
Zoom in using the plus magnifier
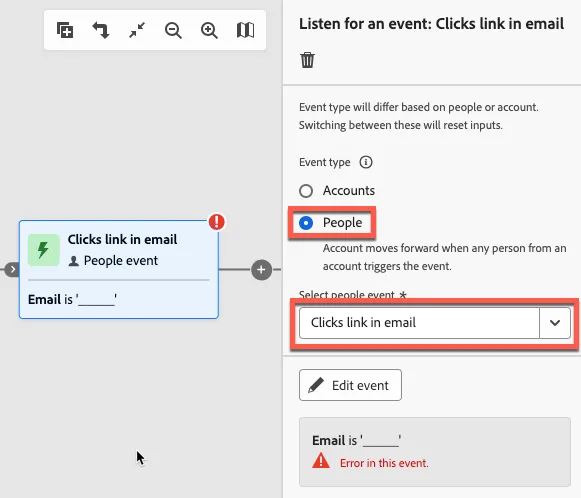tap(209, 30)
